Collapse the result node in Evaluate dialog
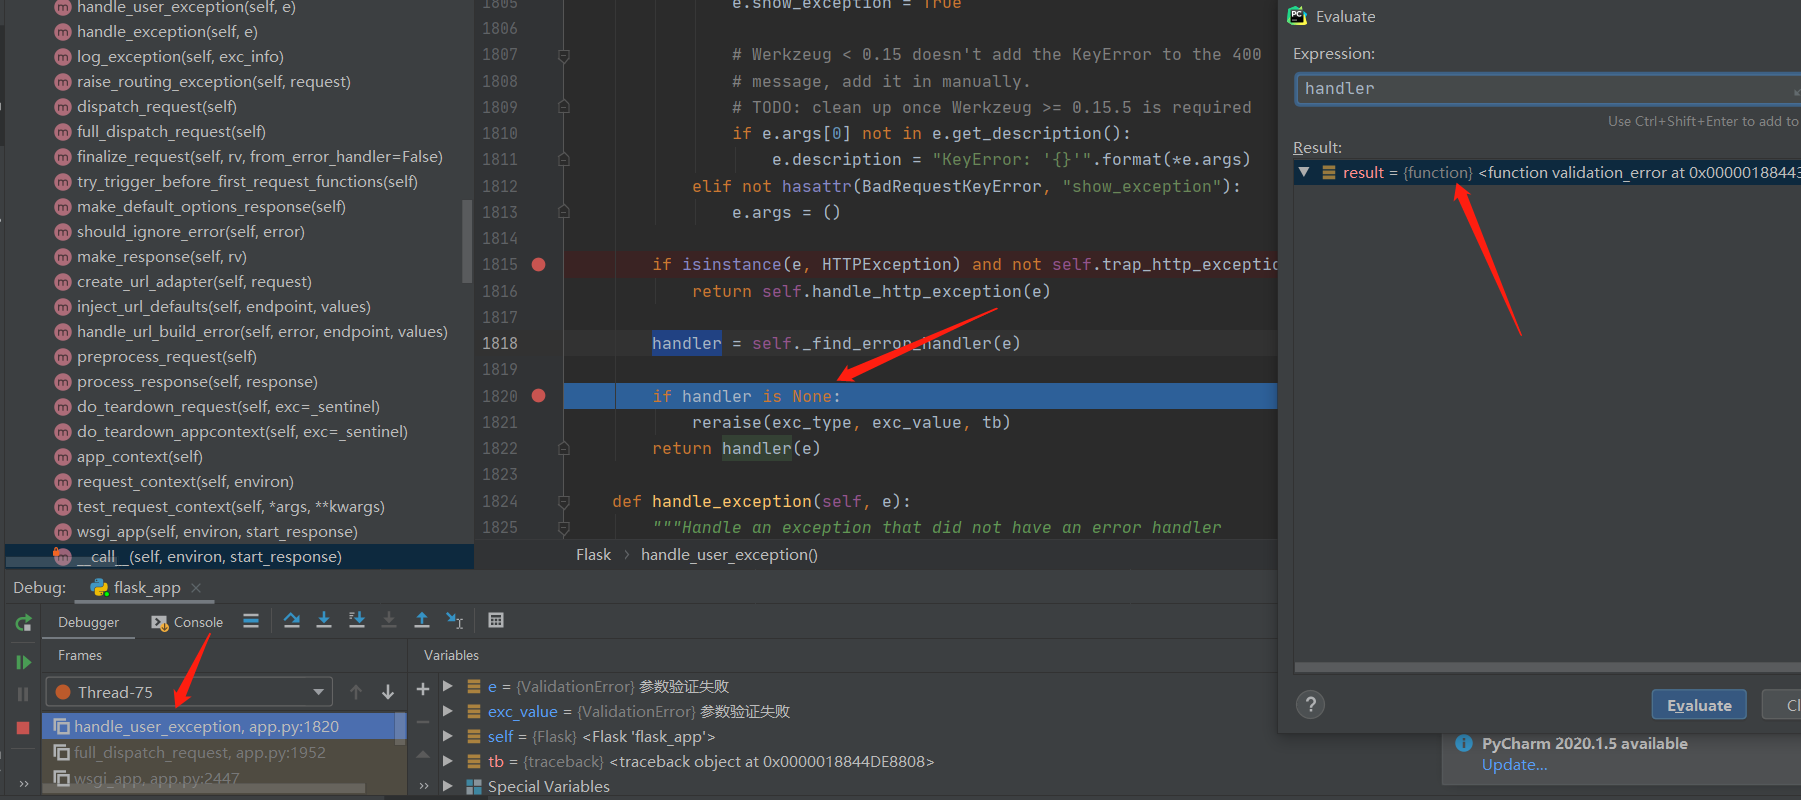The image size is (1801, 800). 1304,172
